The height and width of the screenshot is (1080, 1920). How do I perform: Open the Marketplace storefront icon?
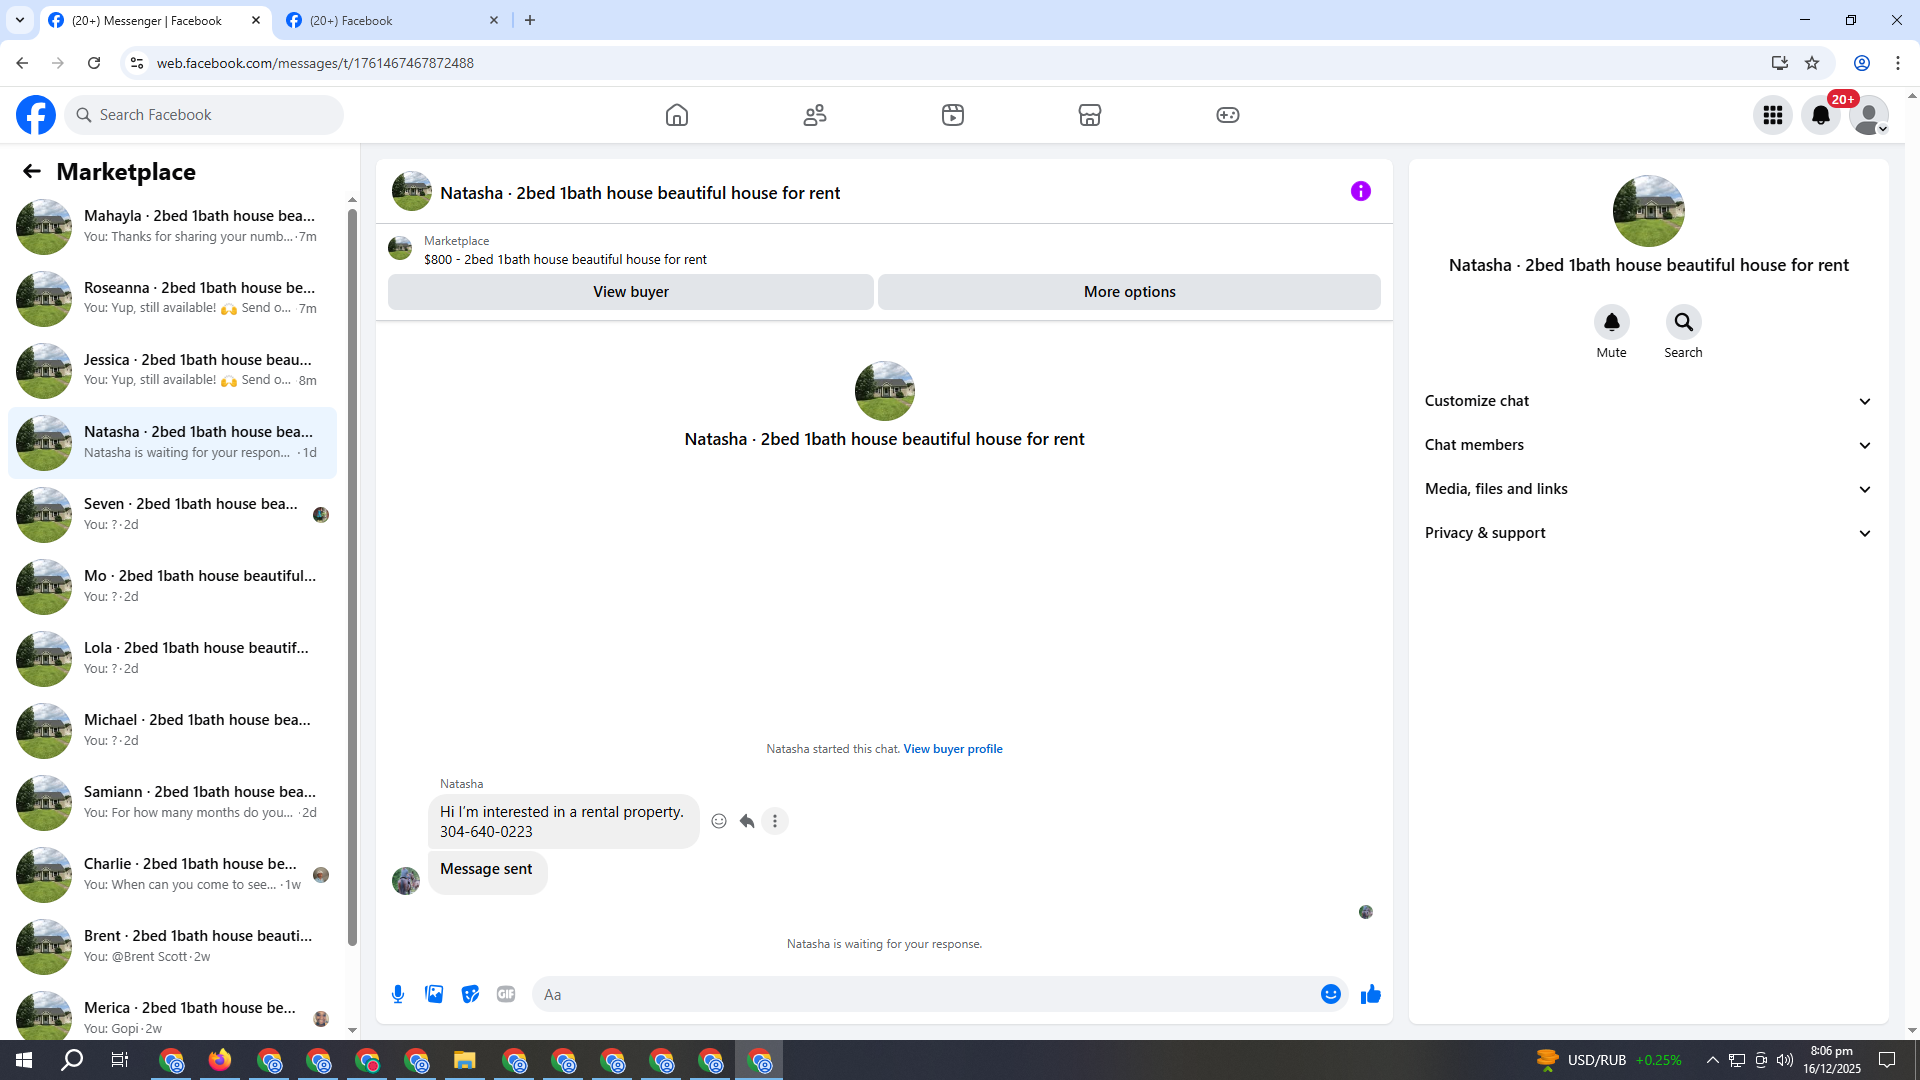(1090, 115)
